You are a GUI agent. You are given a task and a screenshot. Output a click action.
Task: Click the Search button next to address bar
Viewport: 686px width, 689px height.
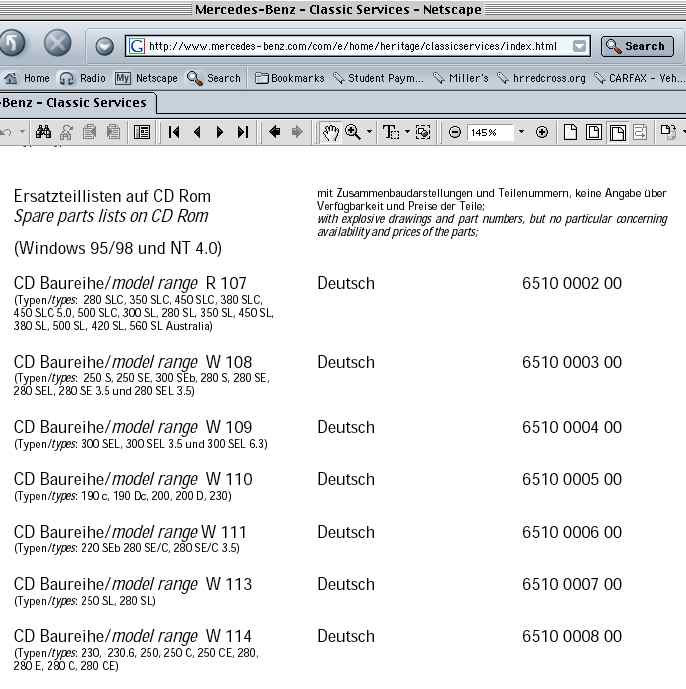click(637, 46)
